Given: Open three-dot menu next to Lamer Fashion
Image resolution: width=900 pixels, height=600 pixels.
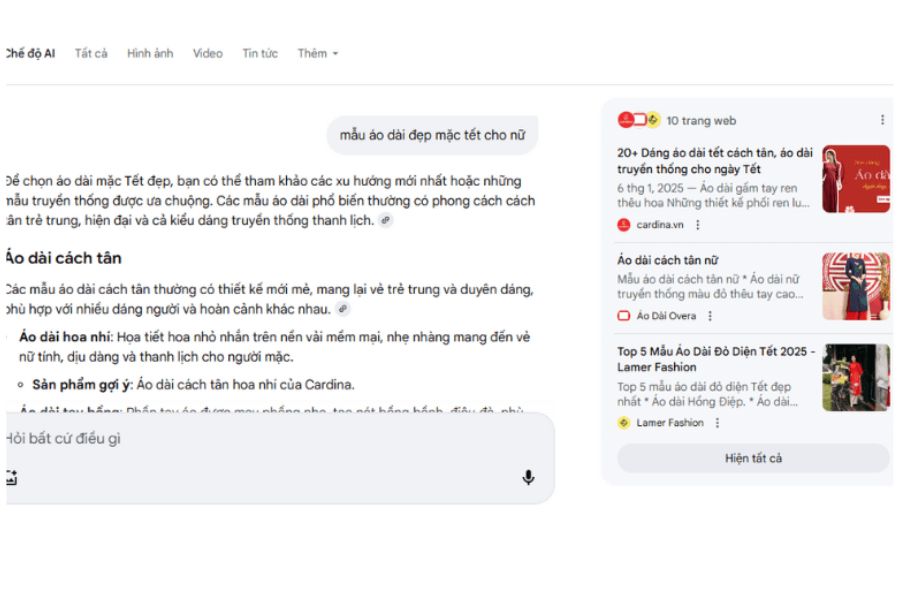Looking at the screenshot, I should pyautogui.click(x=717, y=423).
